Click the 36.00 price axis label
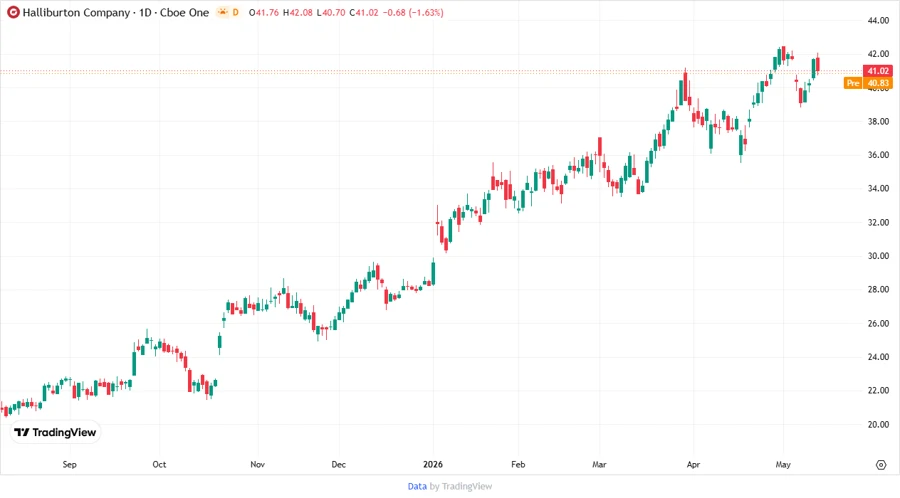The width and height of the screenshot is (900, 498). point(878,155)
